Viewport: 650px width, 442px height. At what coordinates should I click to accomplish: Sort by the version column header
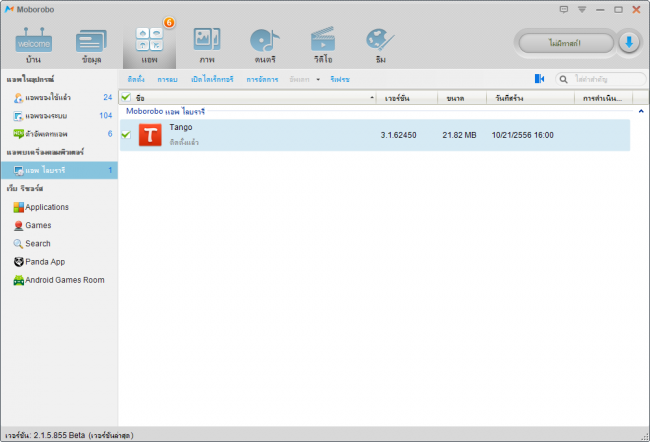tap(407, 98)
